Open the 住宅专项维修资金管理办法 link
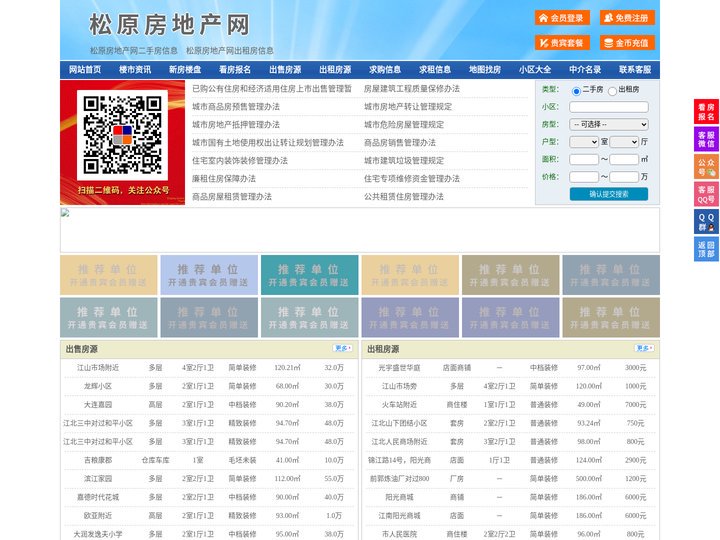Viewport: 720px width, 540px height. point(412,179)
